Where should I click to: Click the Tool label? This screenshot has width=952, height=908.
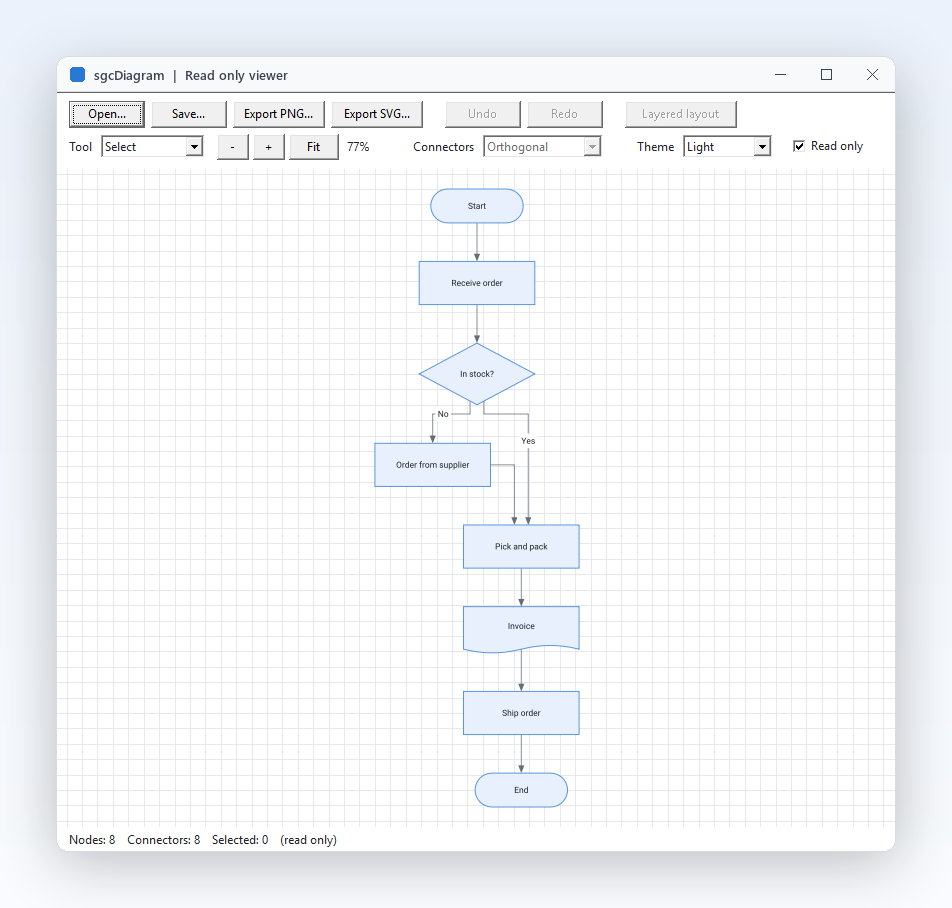[80, 147]
